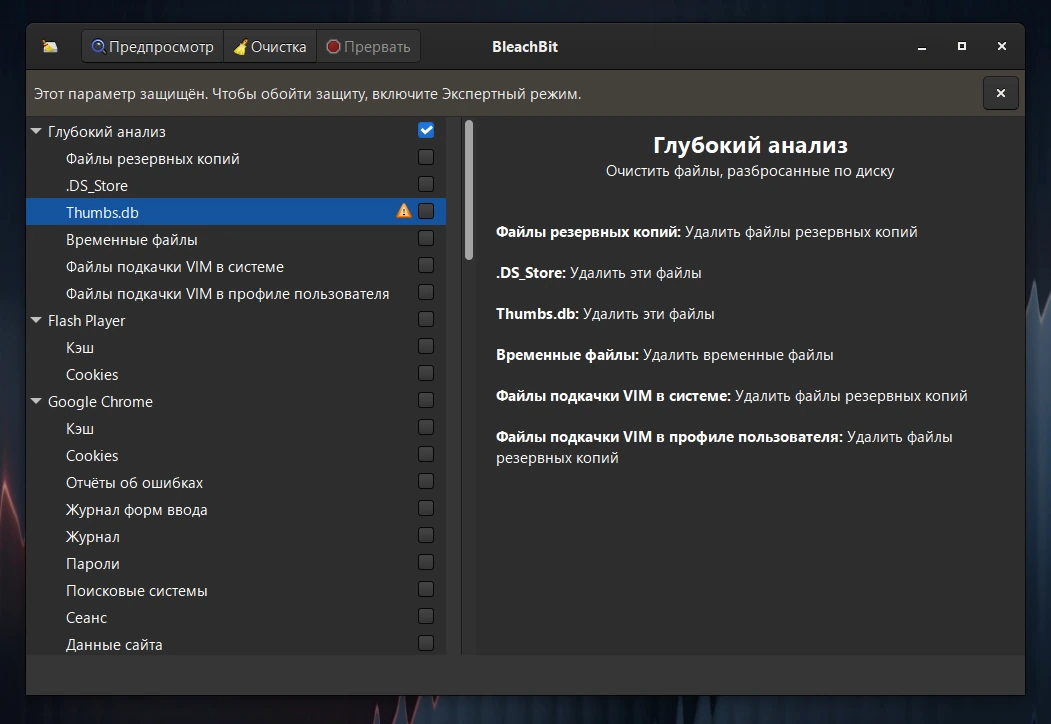Dismiss the protected parameter info bar
The image size is (1051, 724).
[x=1001, y=93]
